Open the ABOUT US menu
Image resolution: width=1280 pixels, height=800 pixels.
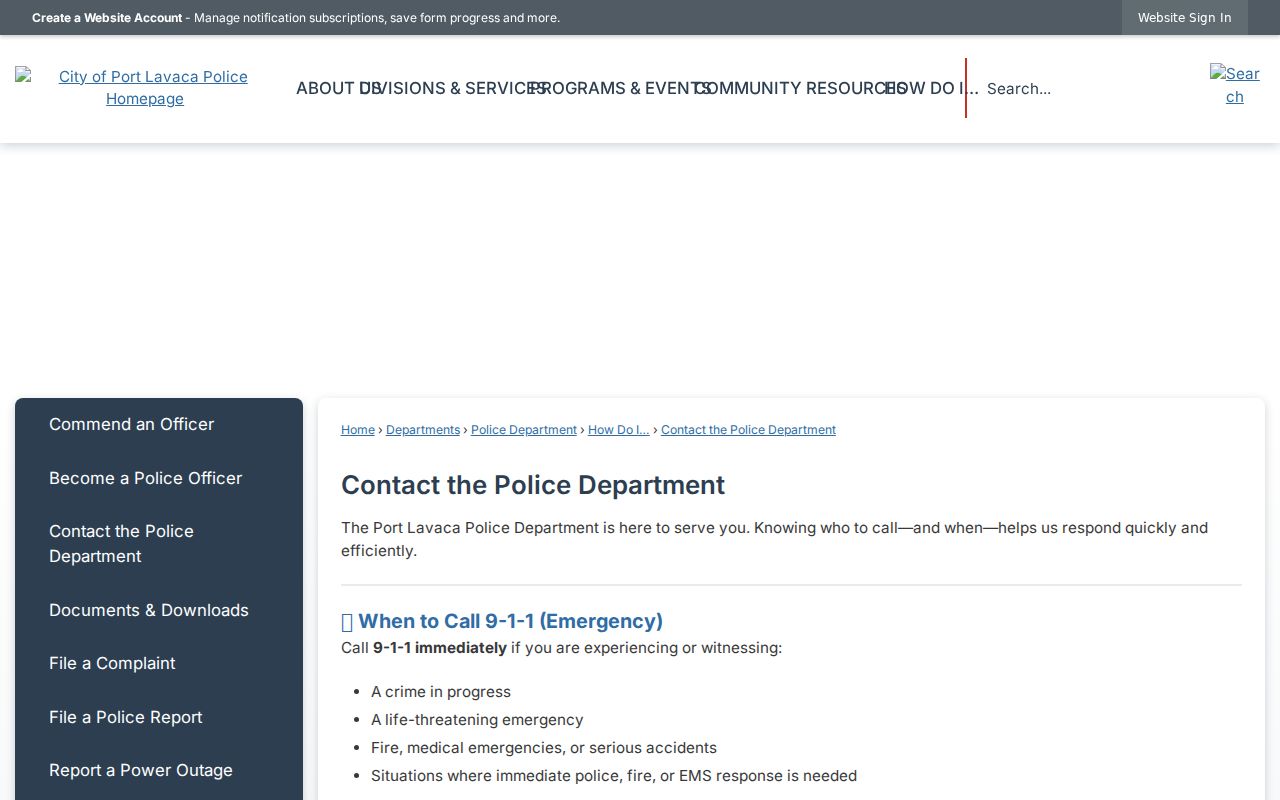pyautogui.click(x=339, y=88)
